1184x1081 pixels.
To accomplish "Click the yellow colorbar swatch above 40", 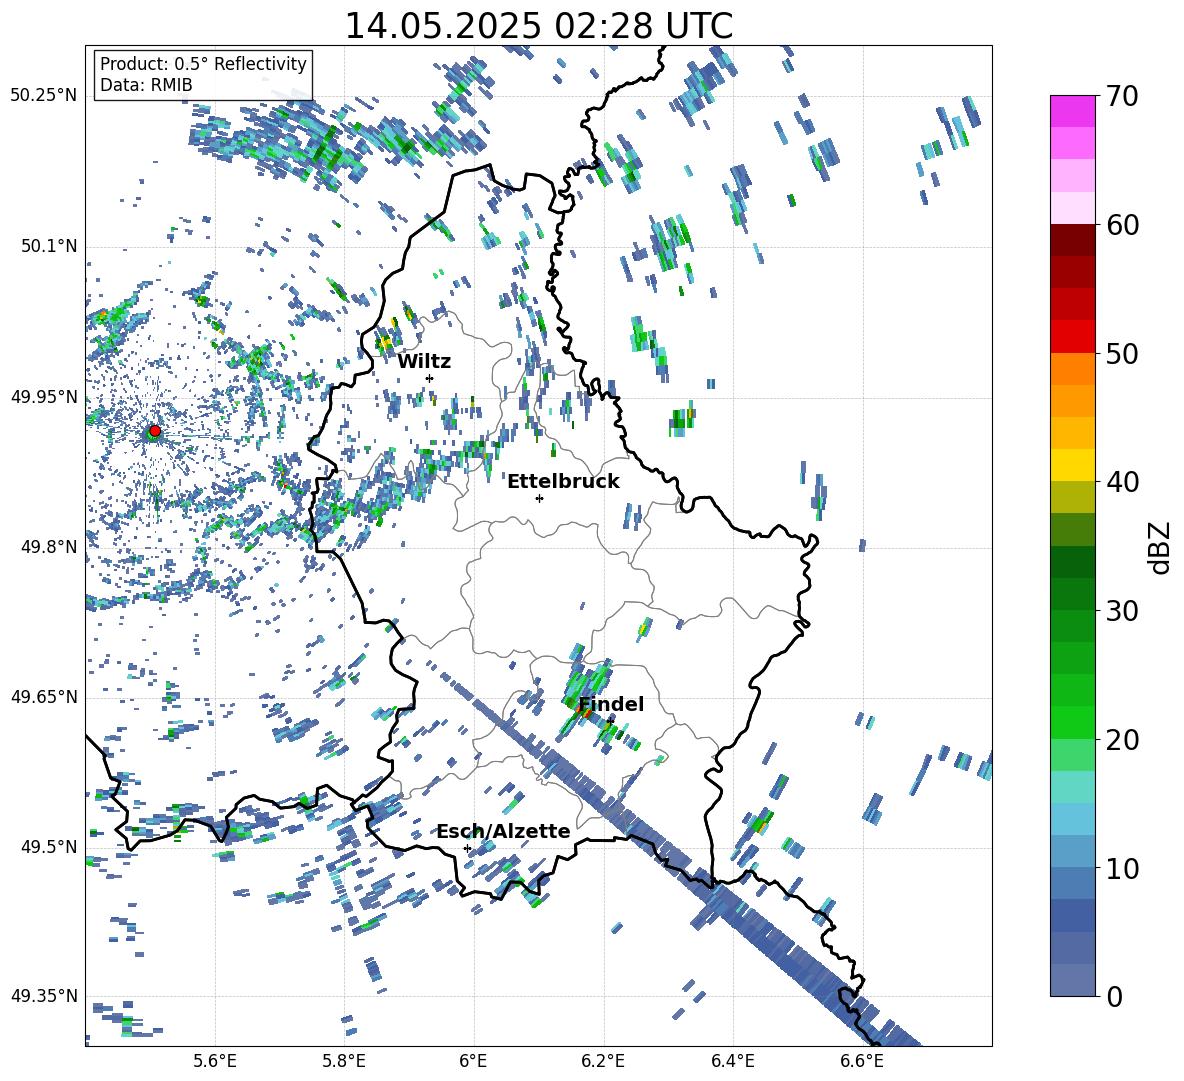I will pyautogui.click(x=1073, y=465).
